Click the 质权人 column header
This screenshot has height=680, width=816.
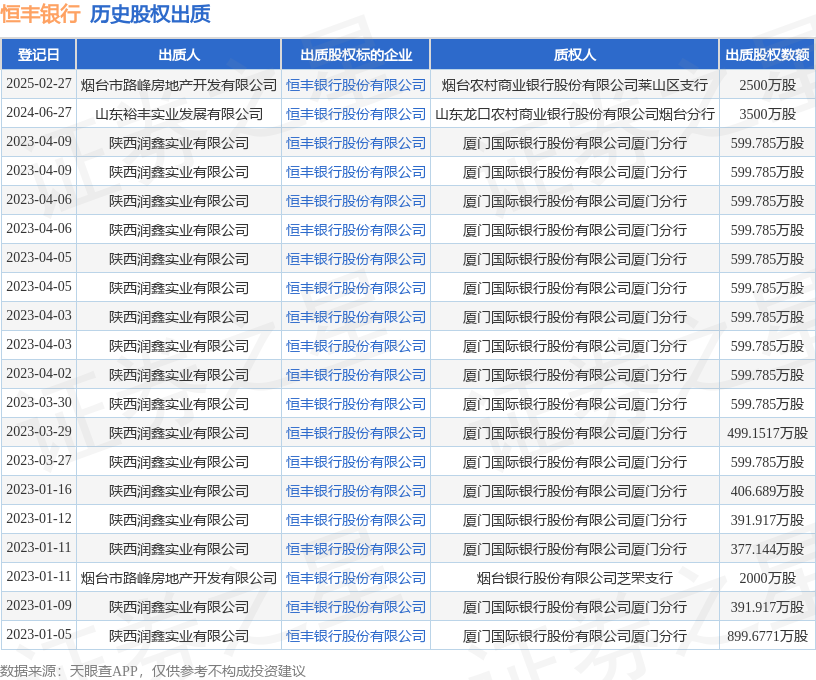(575, 55)
